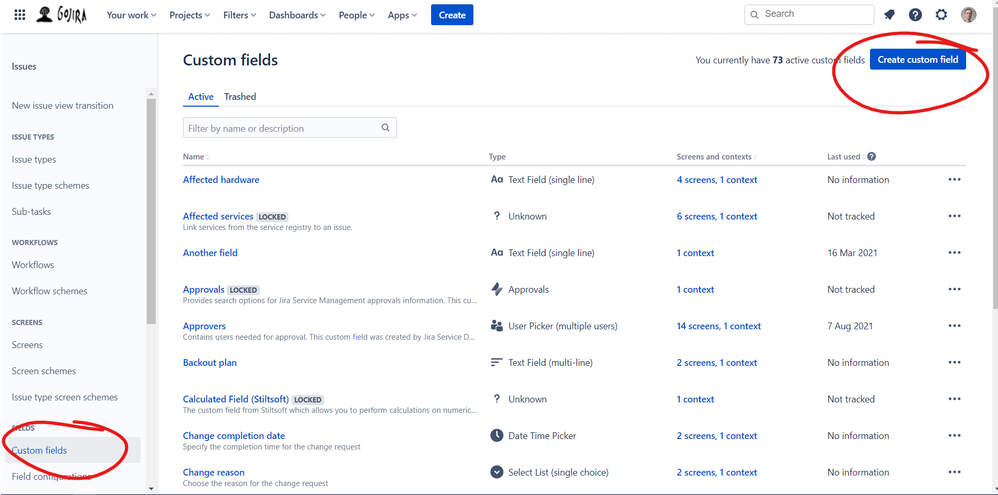Open New issue view transition in sidebar

(x=62, y=106)
